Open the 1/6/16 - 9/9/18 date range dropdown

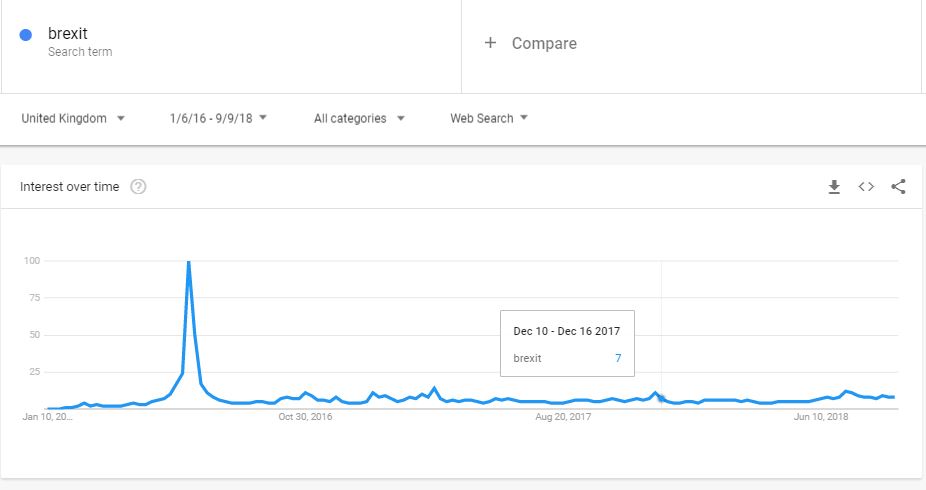pos(218,118)
